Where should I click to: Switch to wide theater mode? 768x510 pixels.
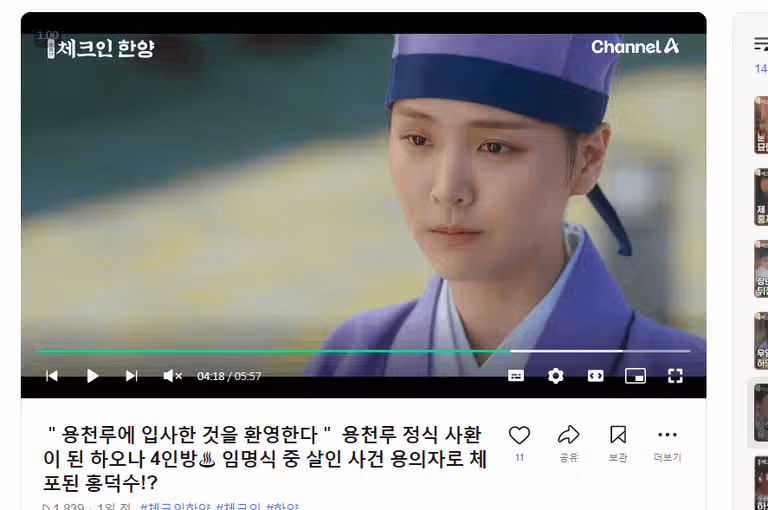[x=596, y=376]
